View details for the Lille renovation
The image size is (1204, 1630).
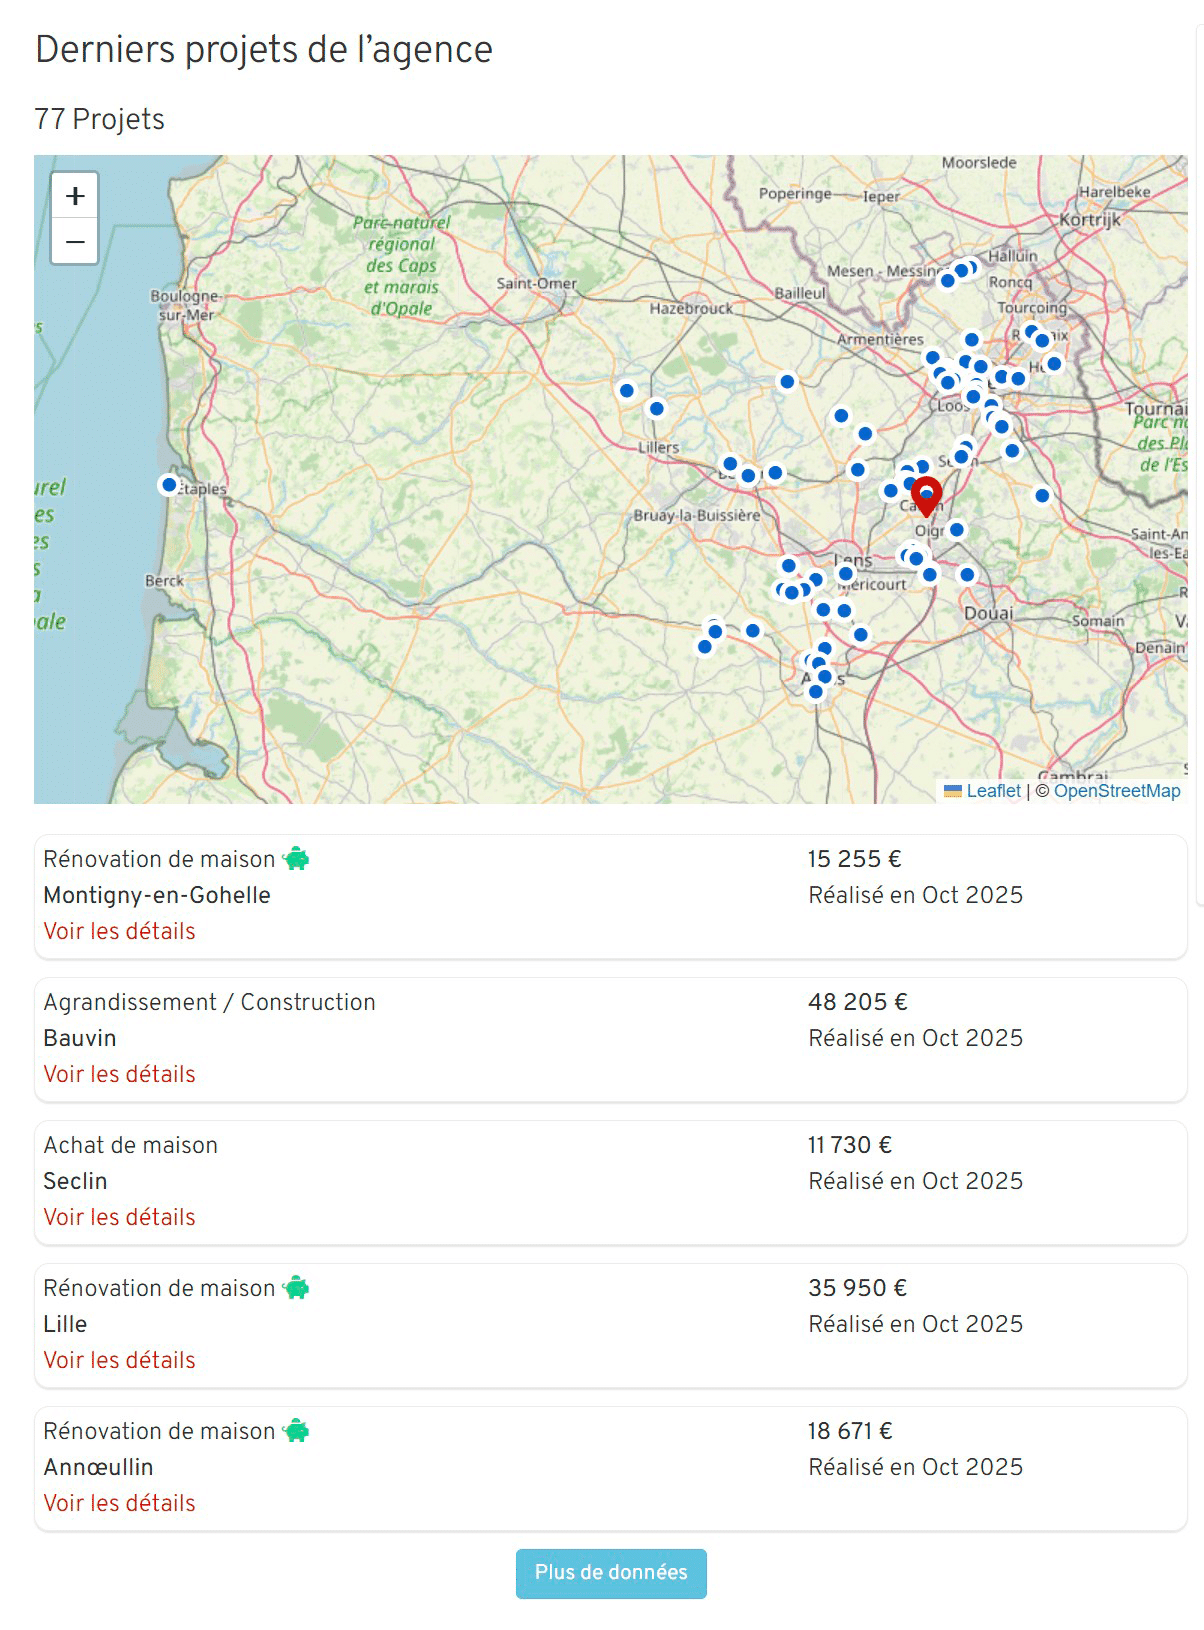[119, 1360]
